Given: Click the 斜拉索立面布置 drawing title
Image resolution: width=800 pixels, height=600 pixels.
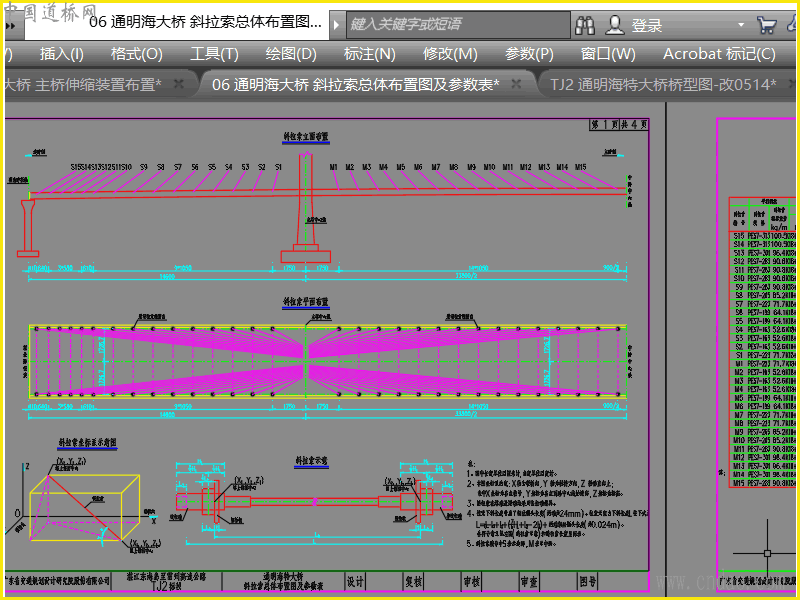Looking at the screenshot, I should click(x=306, y=137).
